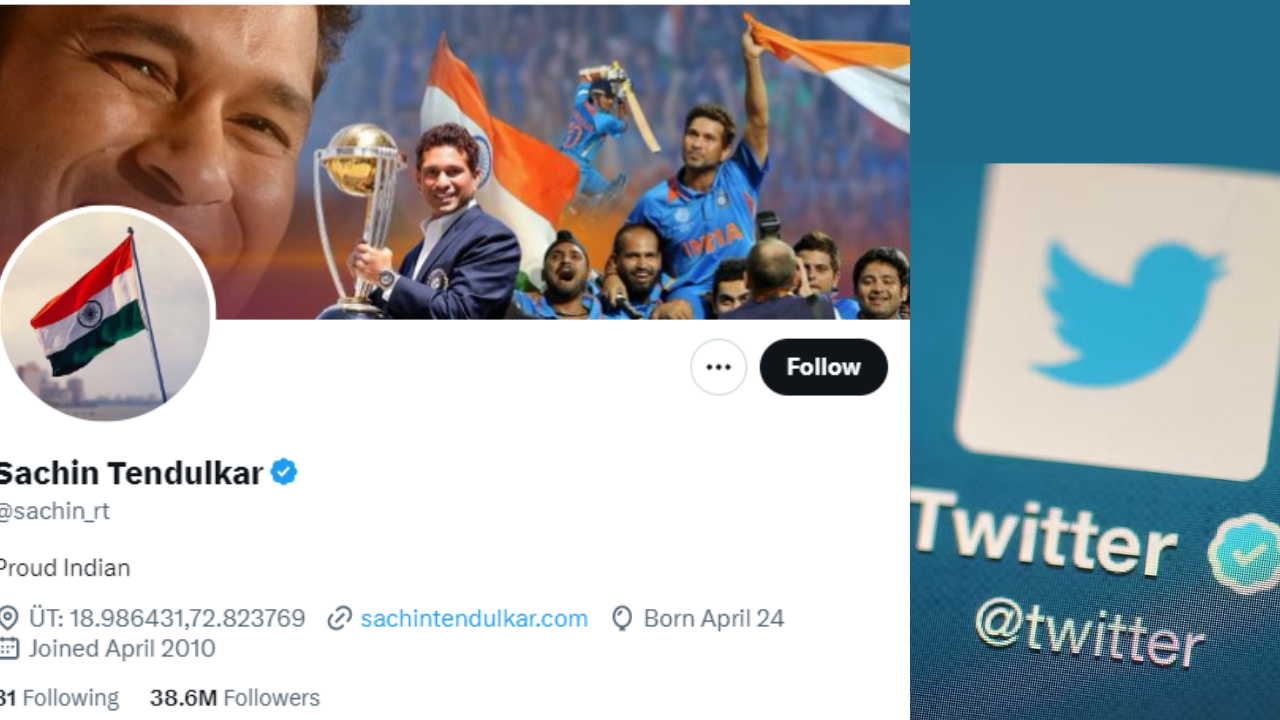The image size is (1280, 720).
Task: Click the @twitter handle text
Action: 1090,630
